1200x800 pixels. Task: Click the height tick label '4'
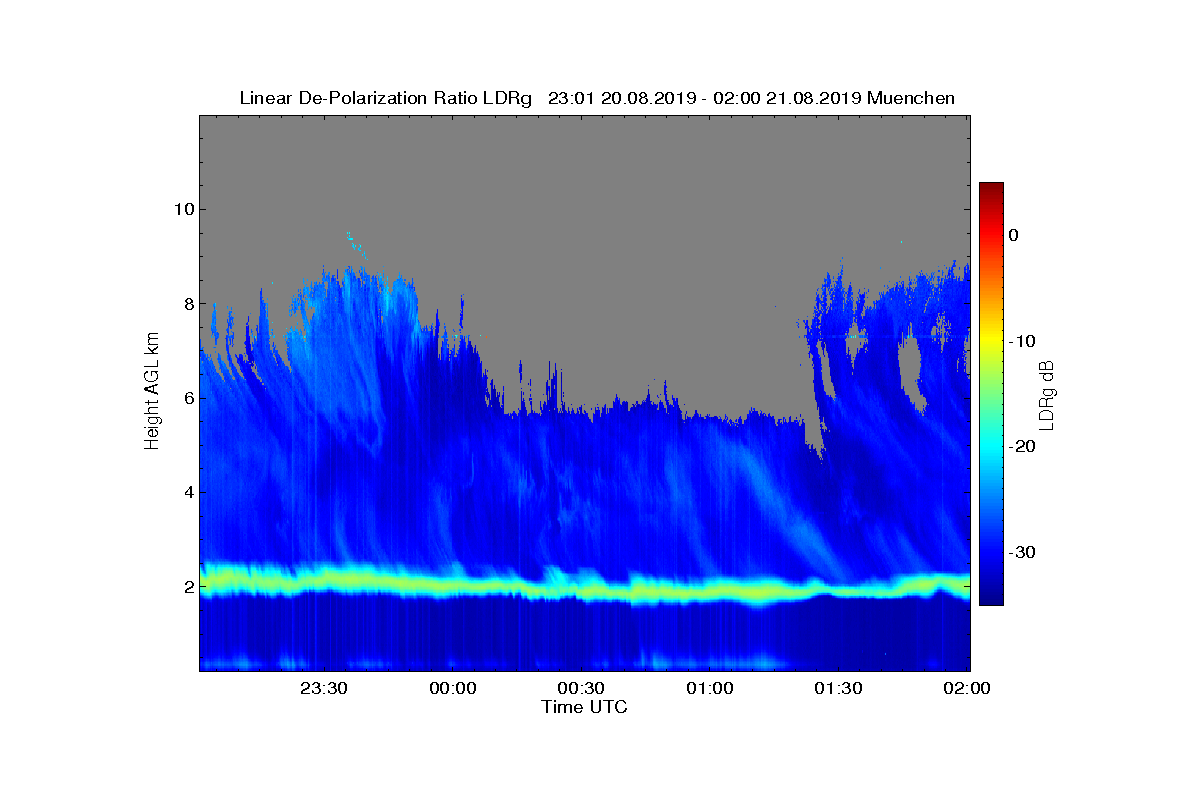click(x=188, y=492)
